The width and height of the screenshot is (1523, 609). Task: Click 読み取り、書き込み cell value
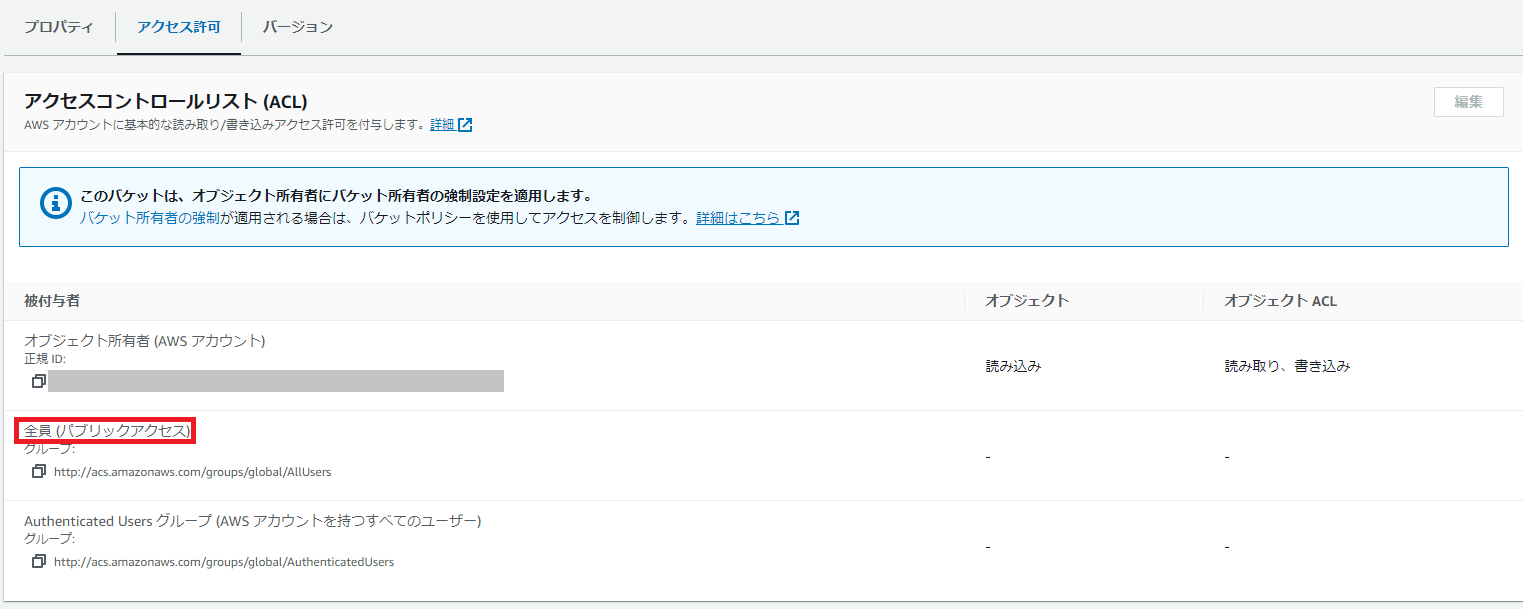[1288, 366]
